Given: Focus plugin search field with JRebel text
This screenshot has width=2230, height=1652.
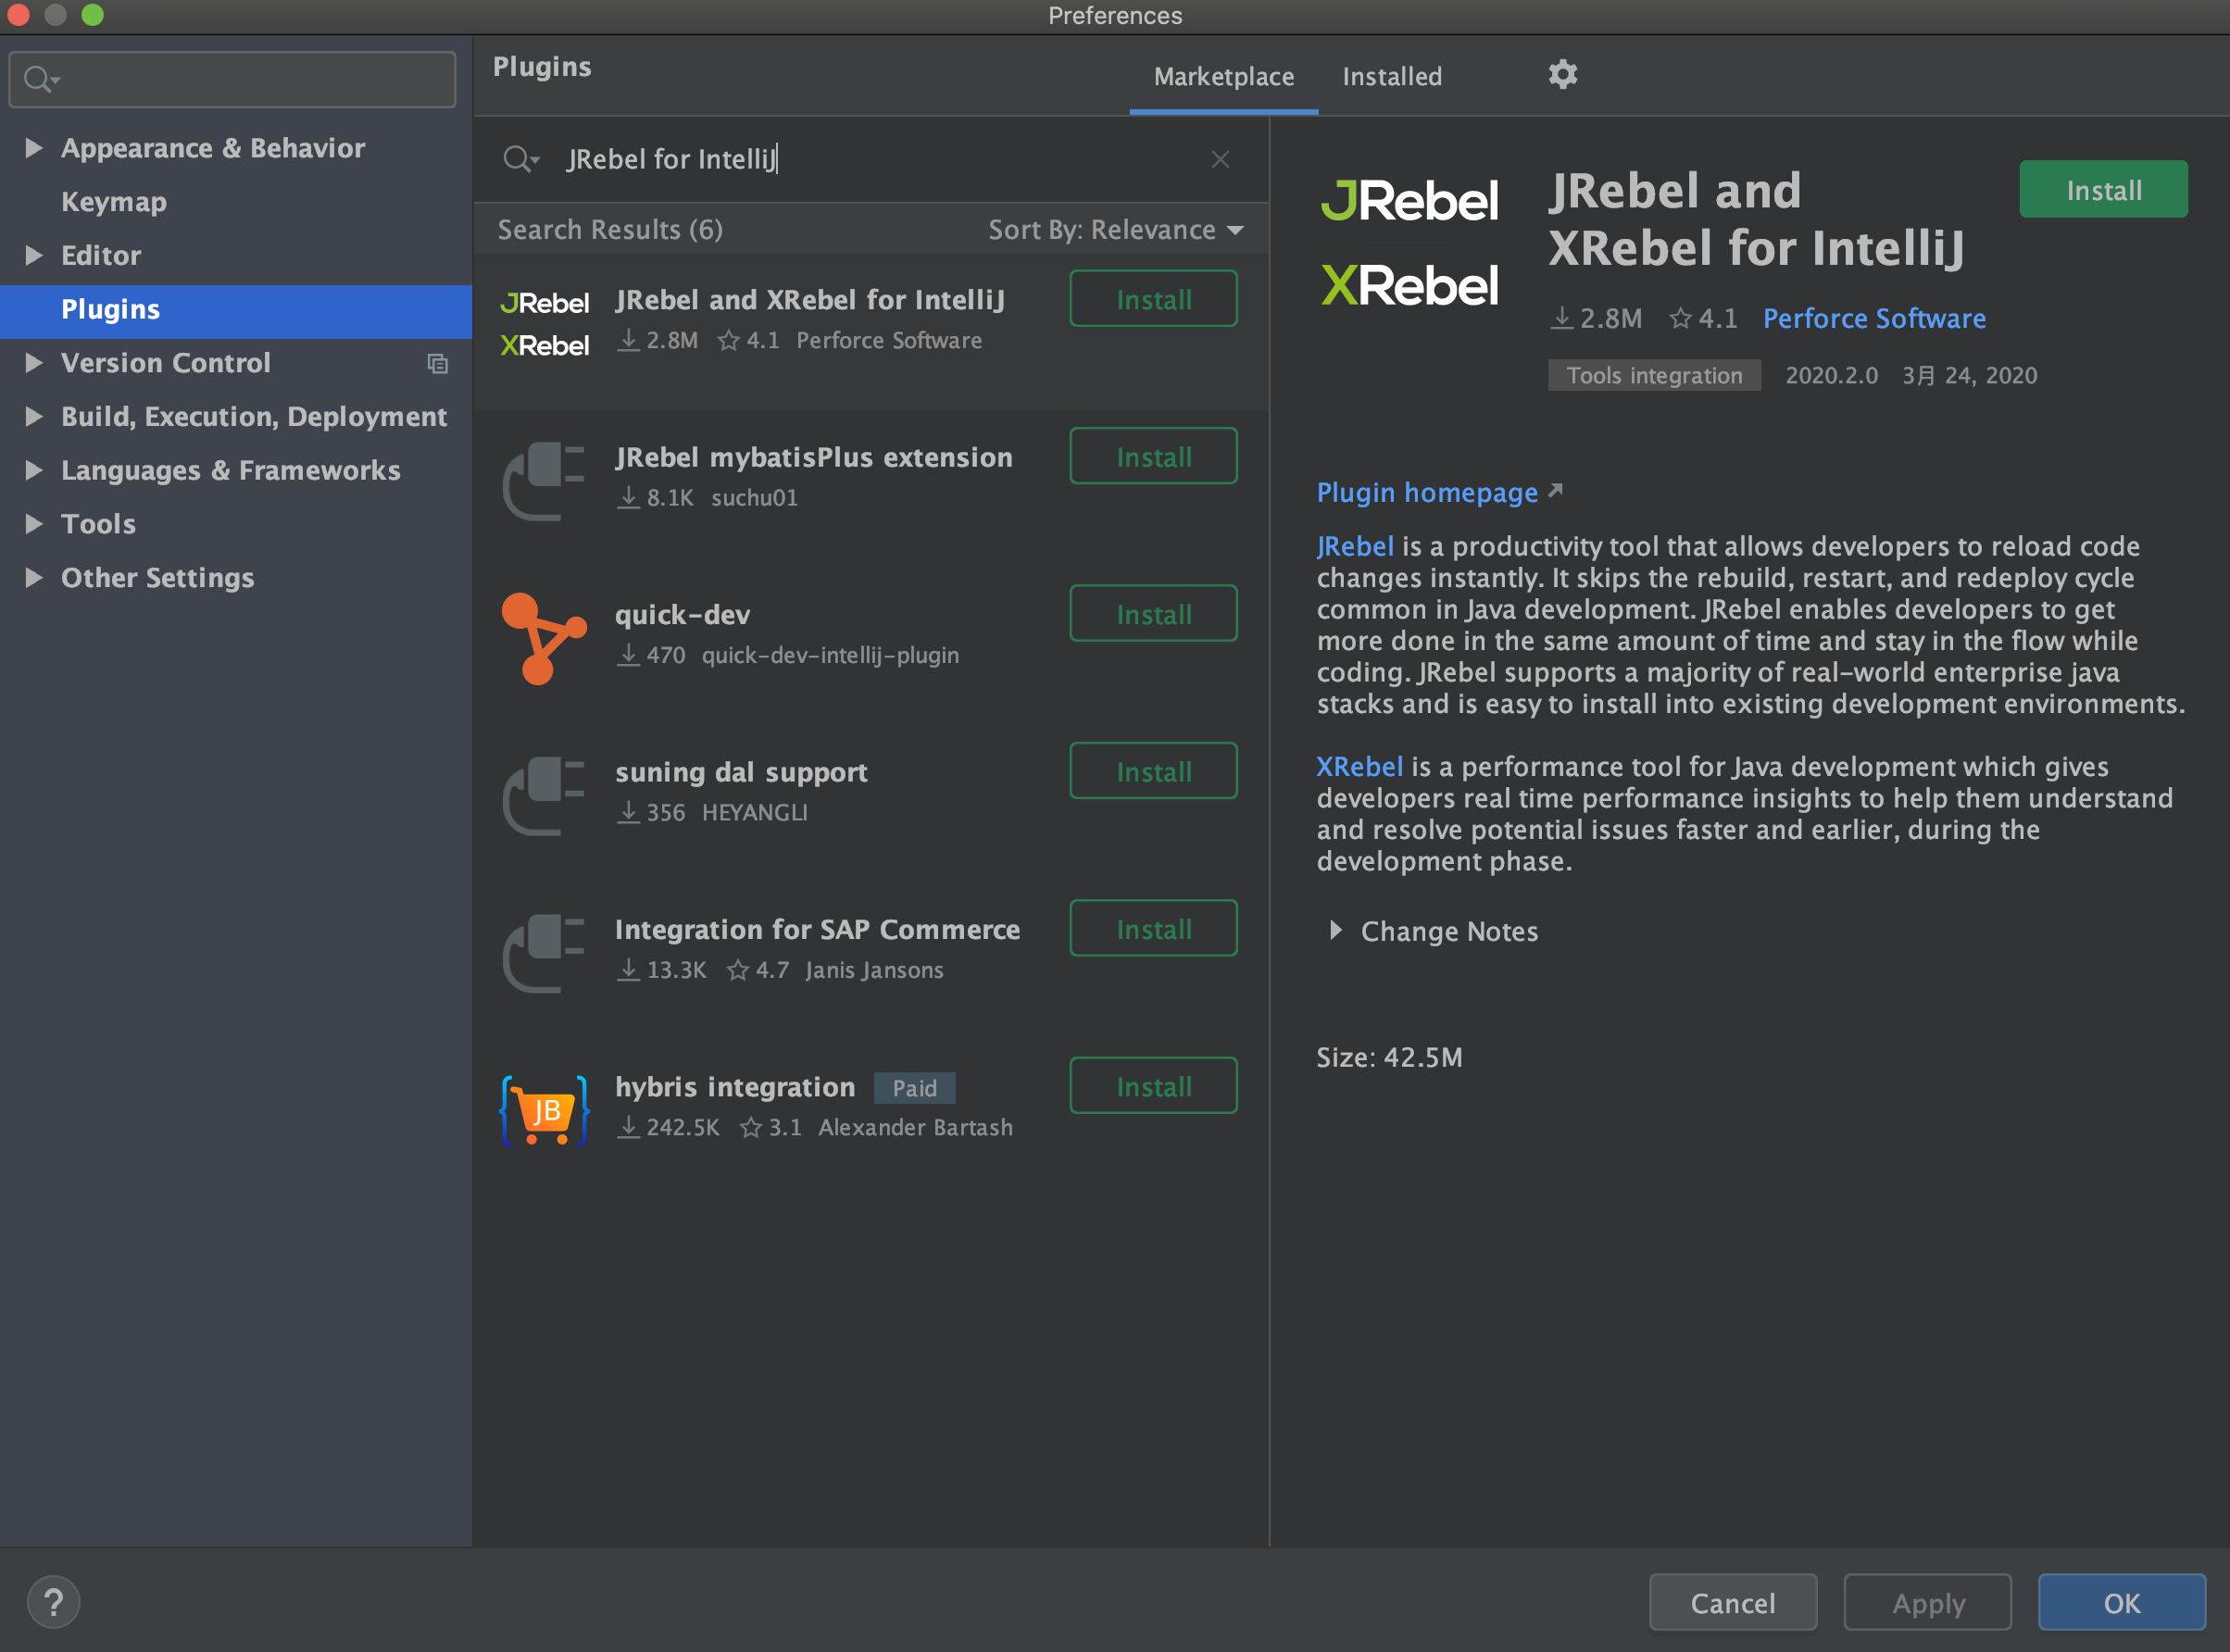Looking at the screenshot, I should (x=870, y=159).
